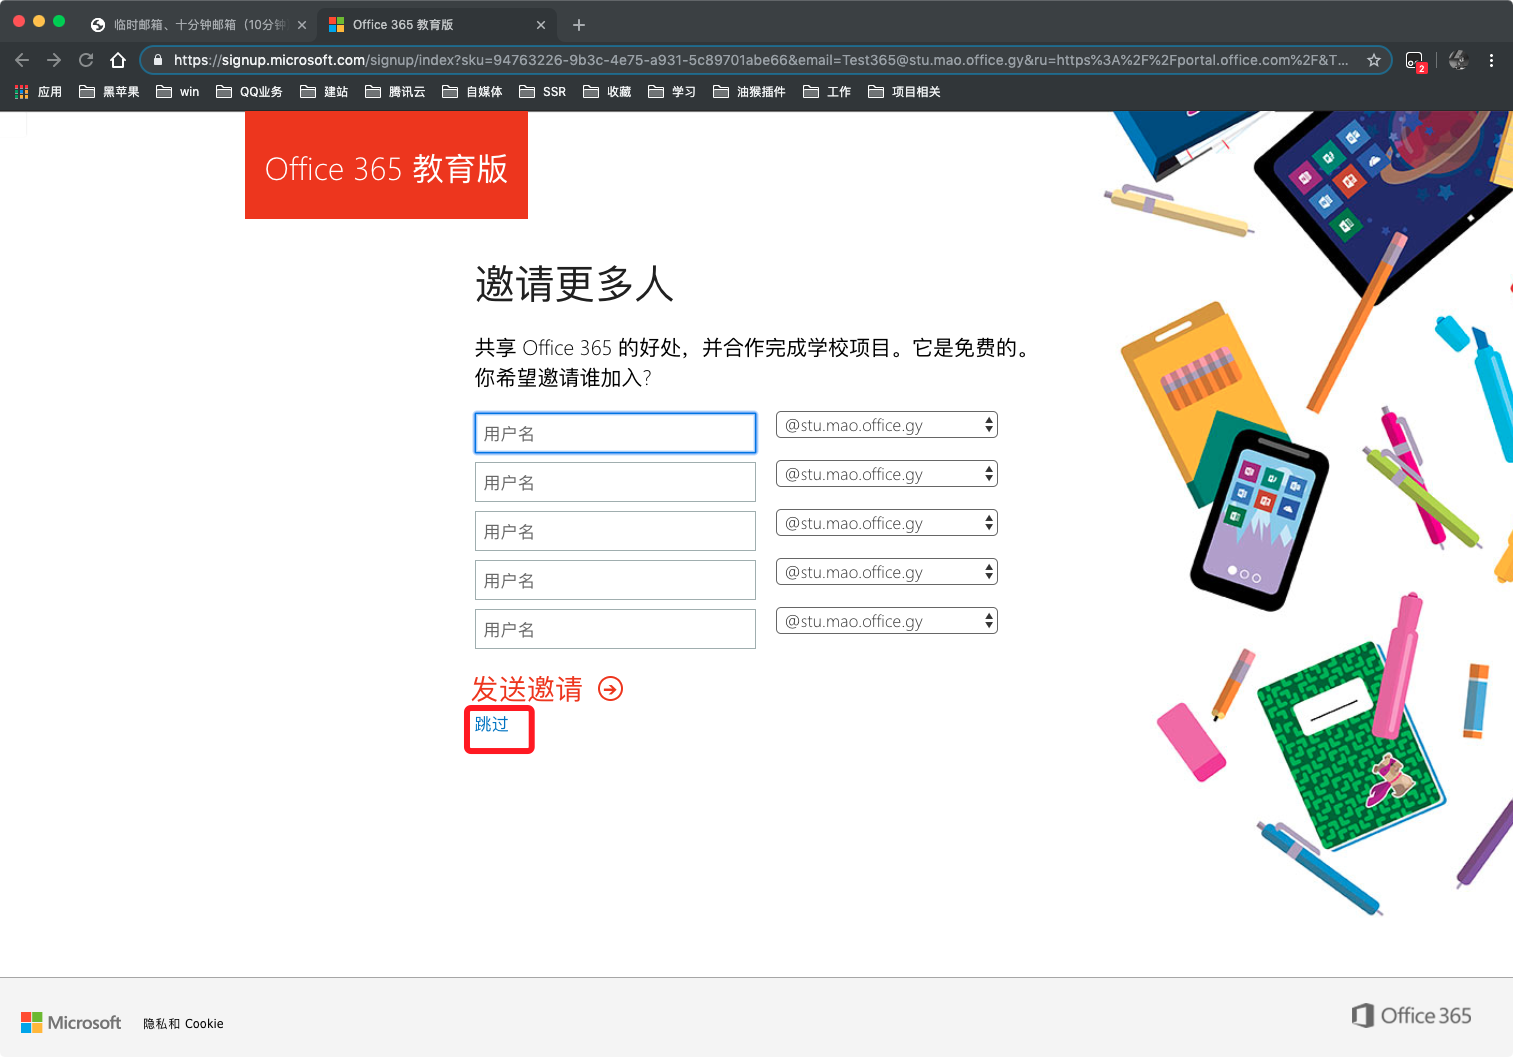The image size is (1513, 1057).
Task: Click the 跳过 skip link
Action: (x=491, y=724)
